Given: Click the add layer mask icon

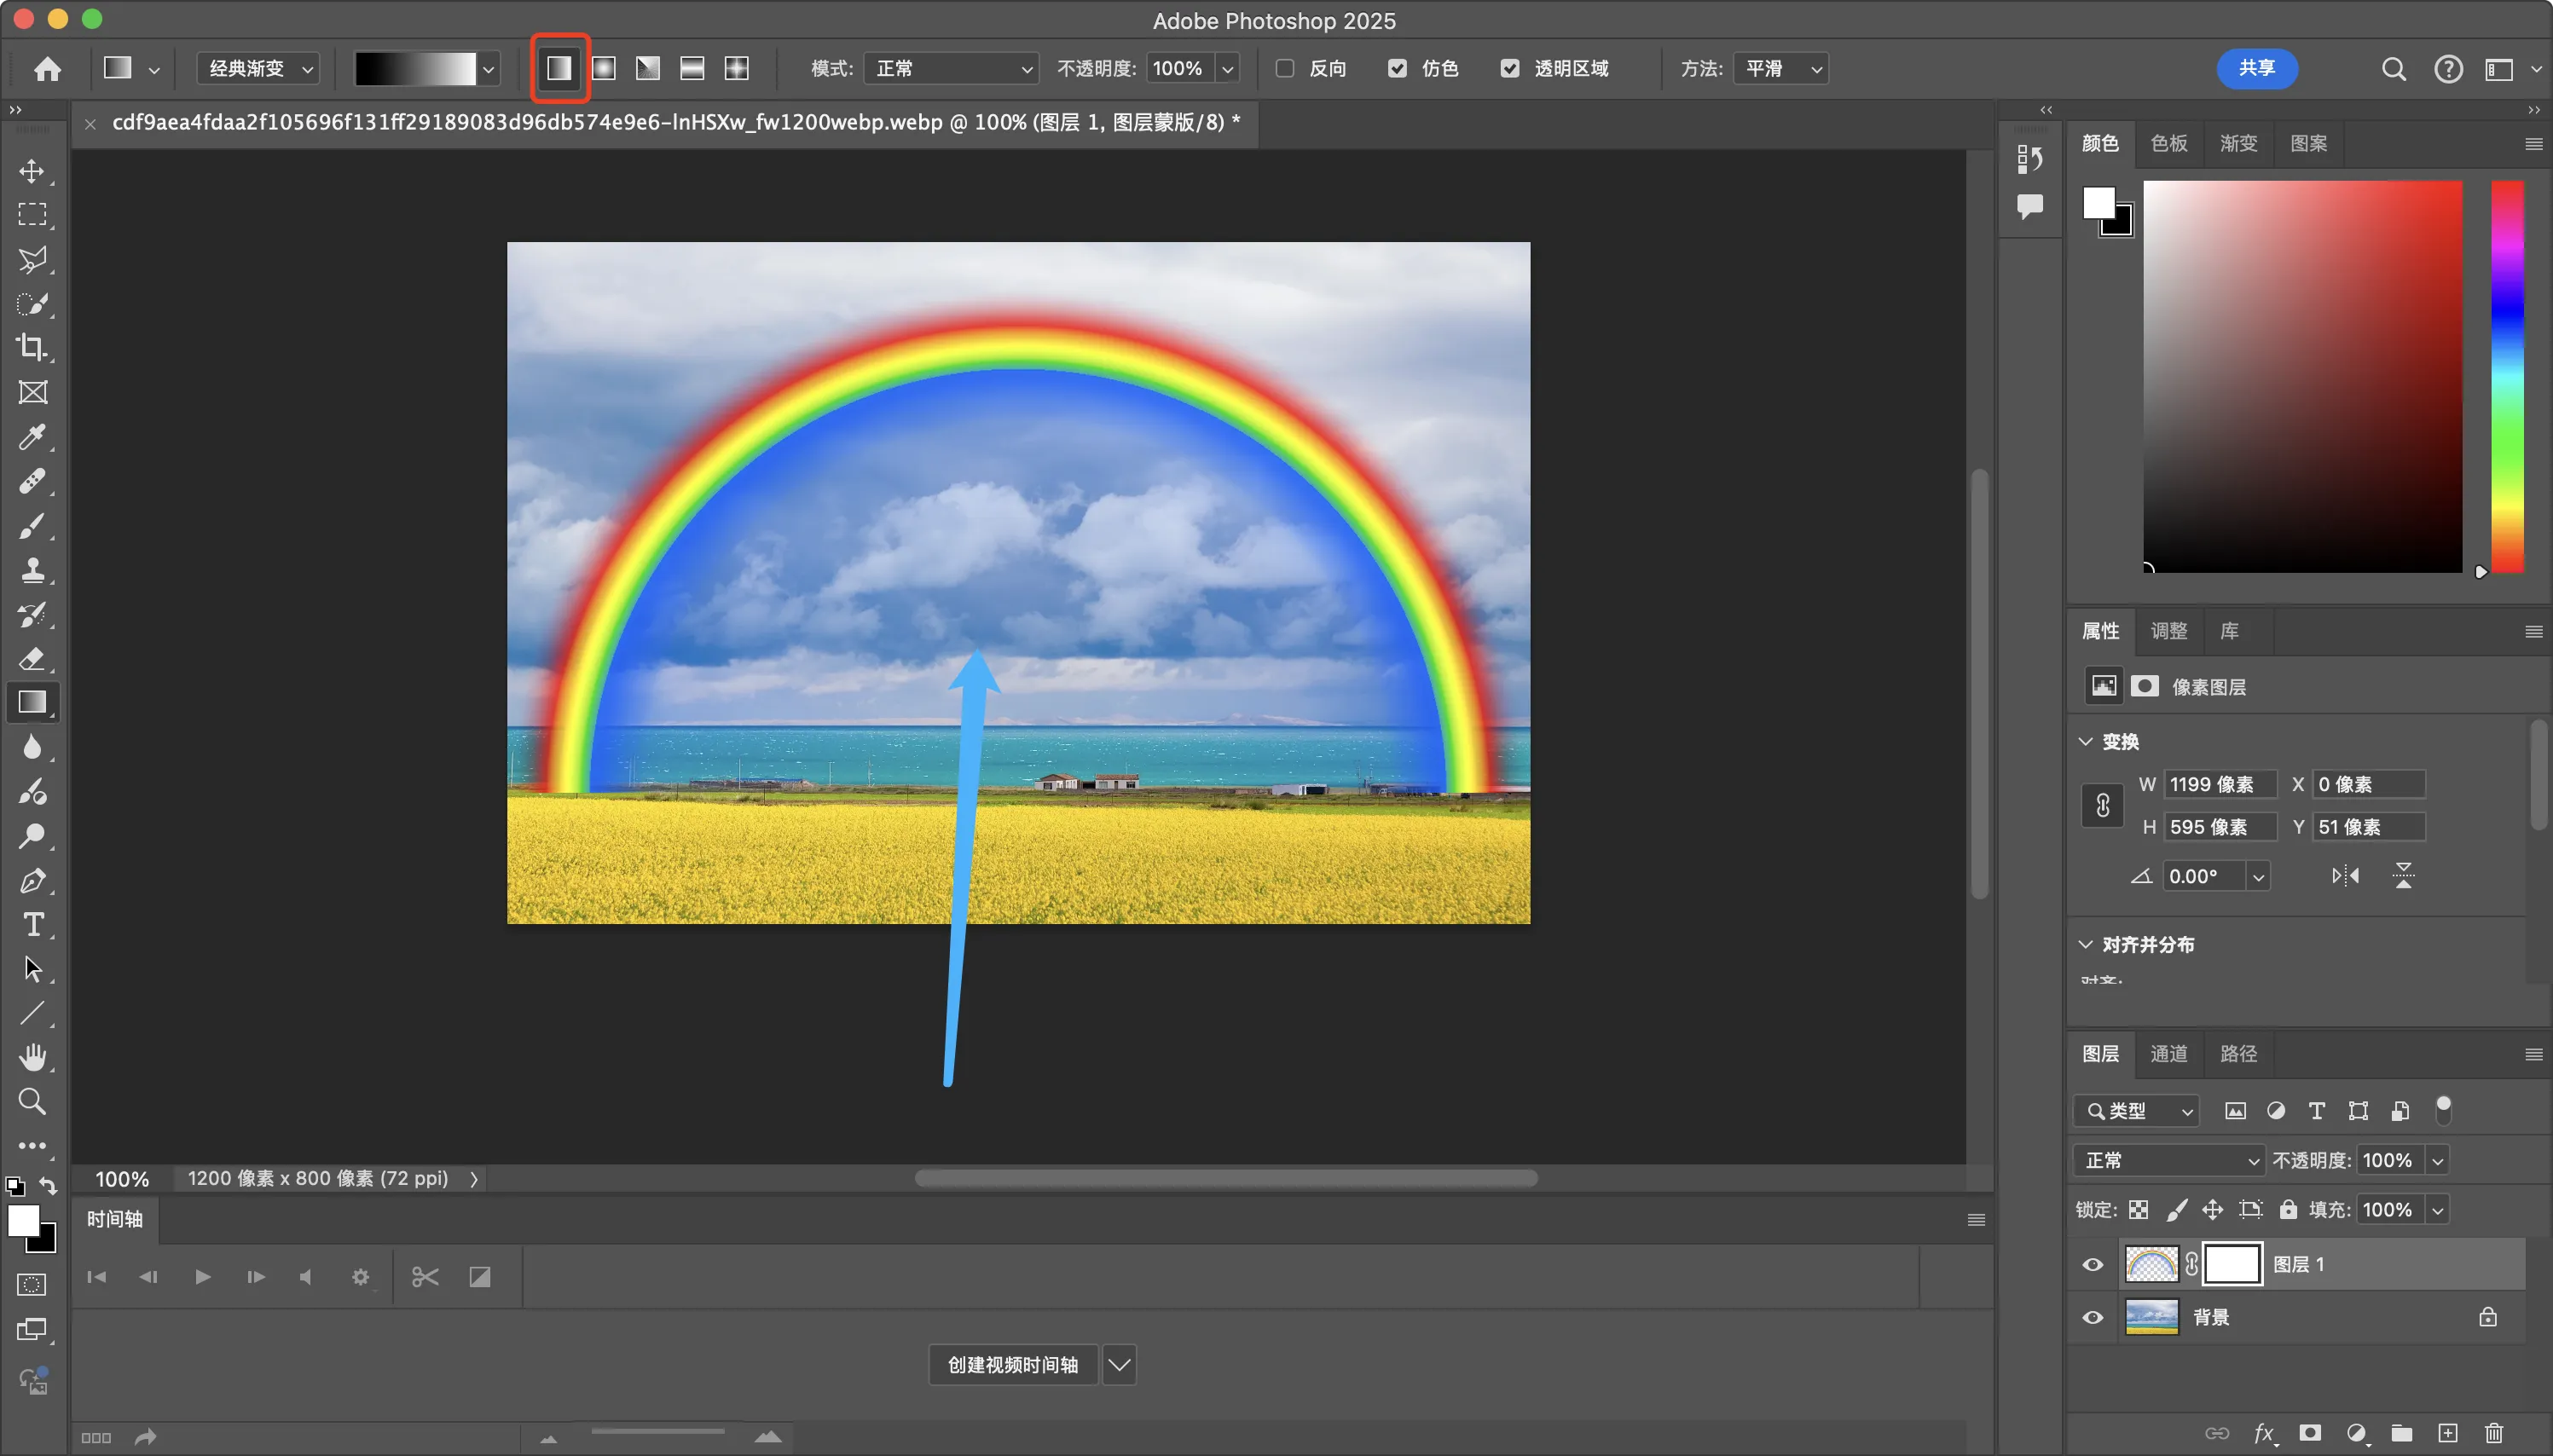Looking at the screenshot, I should coord(2309,1432).
